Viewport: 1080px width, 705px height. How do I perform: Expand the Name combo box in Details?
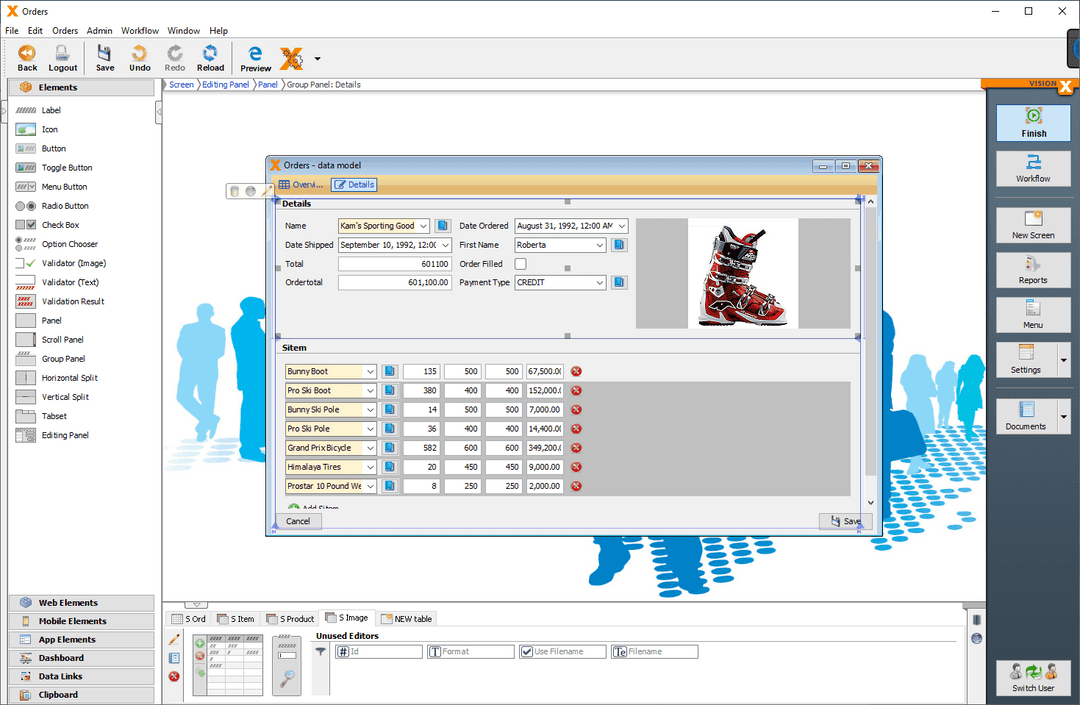424,225
